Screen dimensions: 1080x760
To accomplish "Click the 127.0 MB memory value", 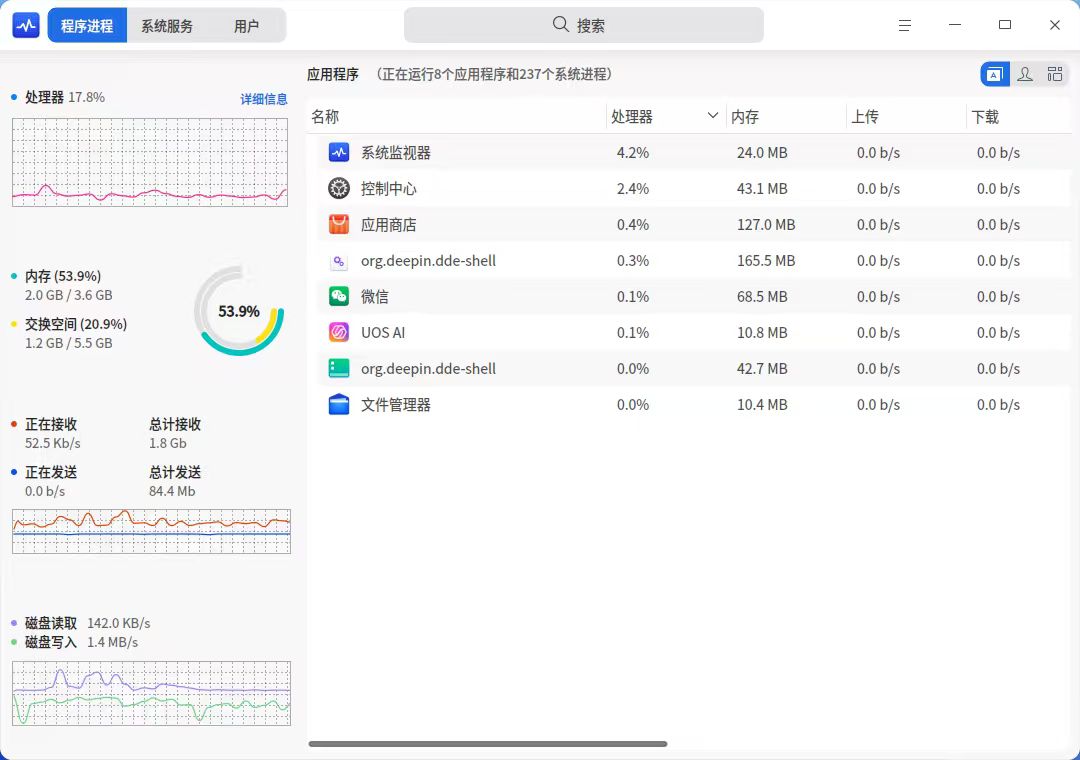I will (766, 225).
